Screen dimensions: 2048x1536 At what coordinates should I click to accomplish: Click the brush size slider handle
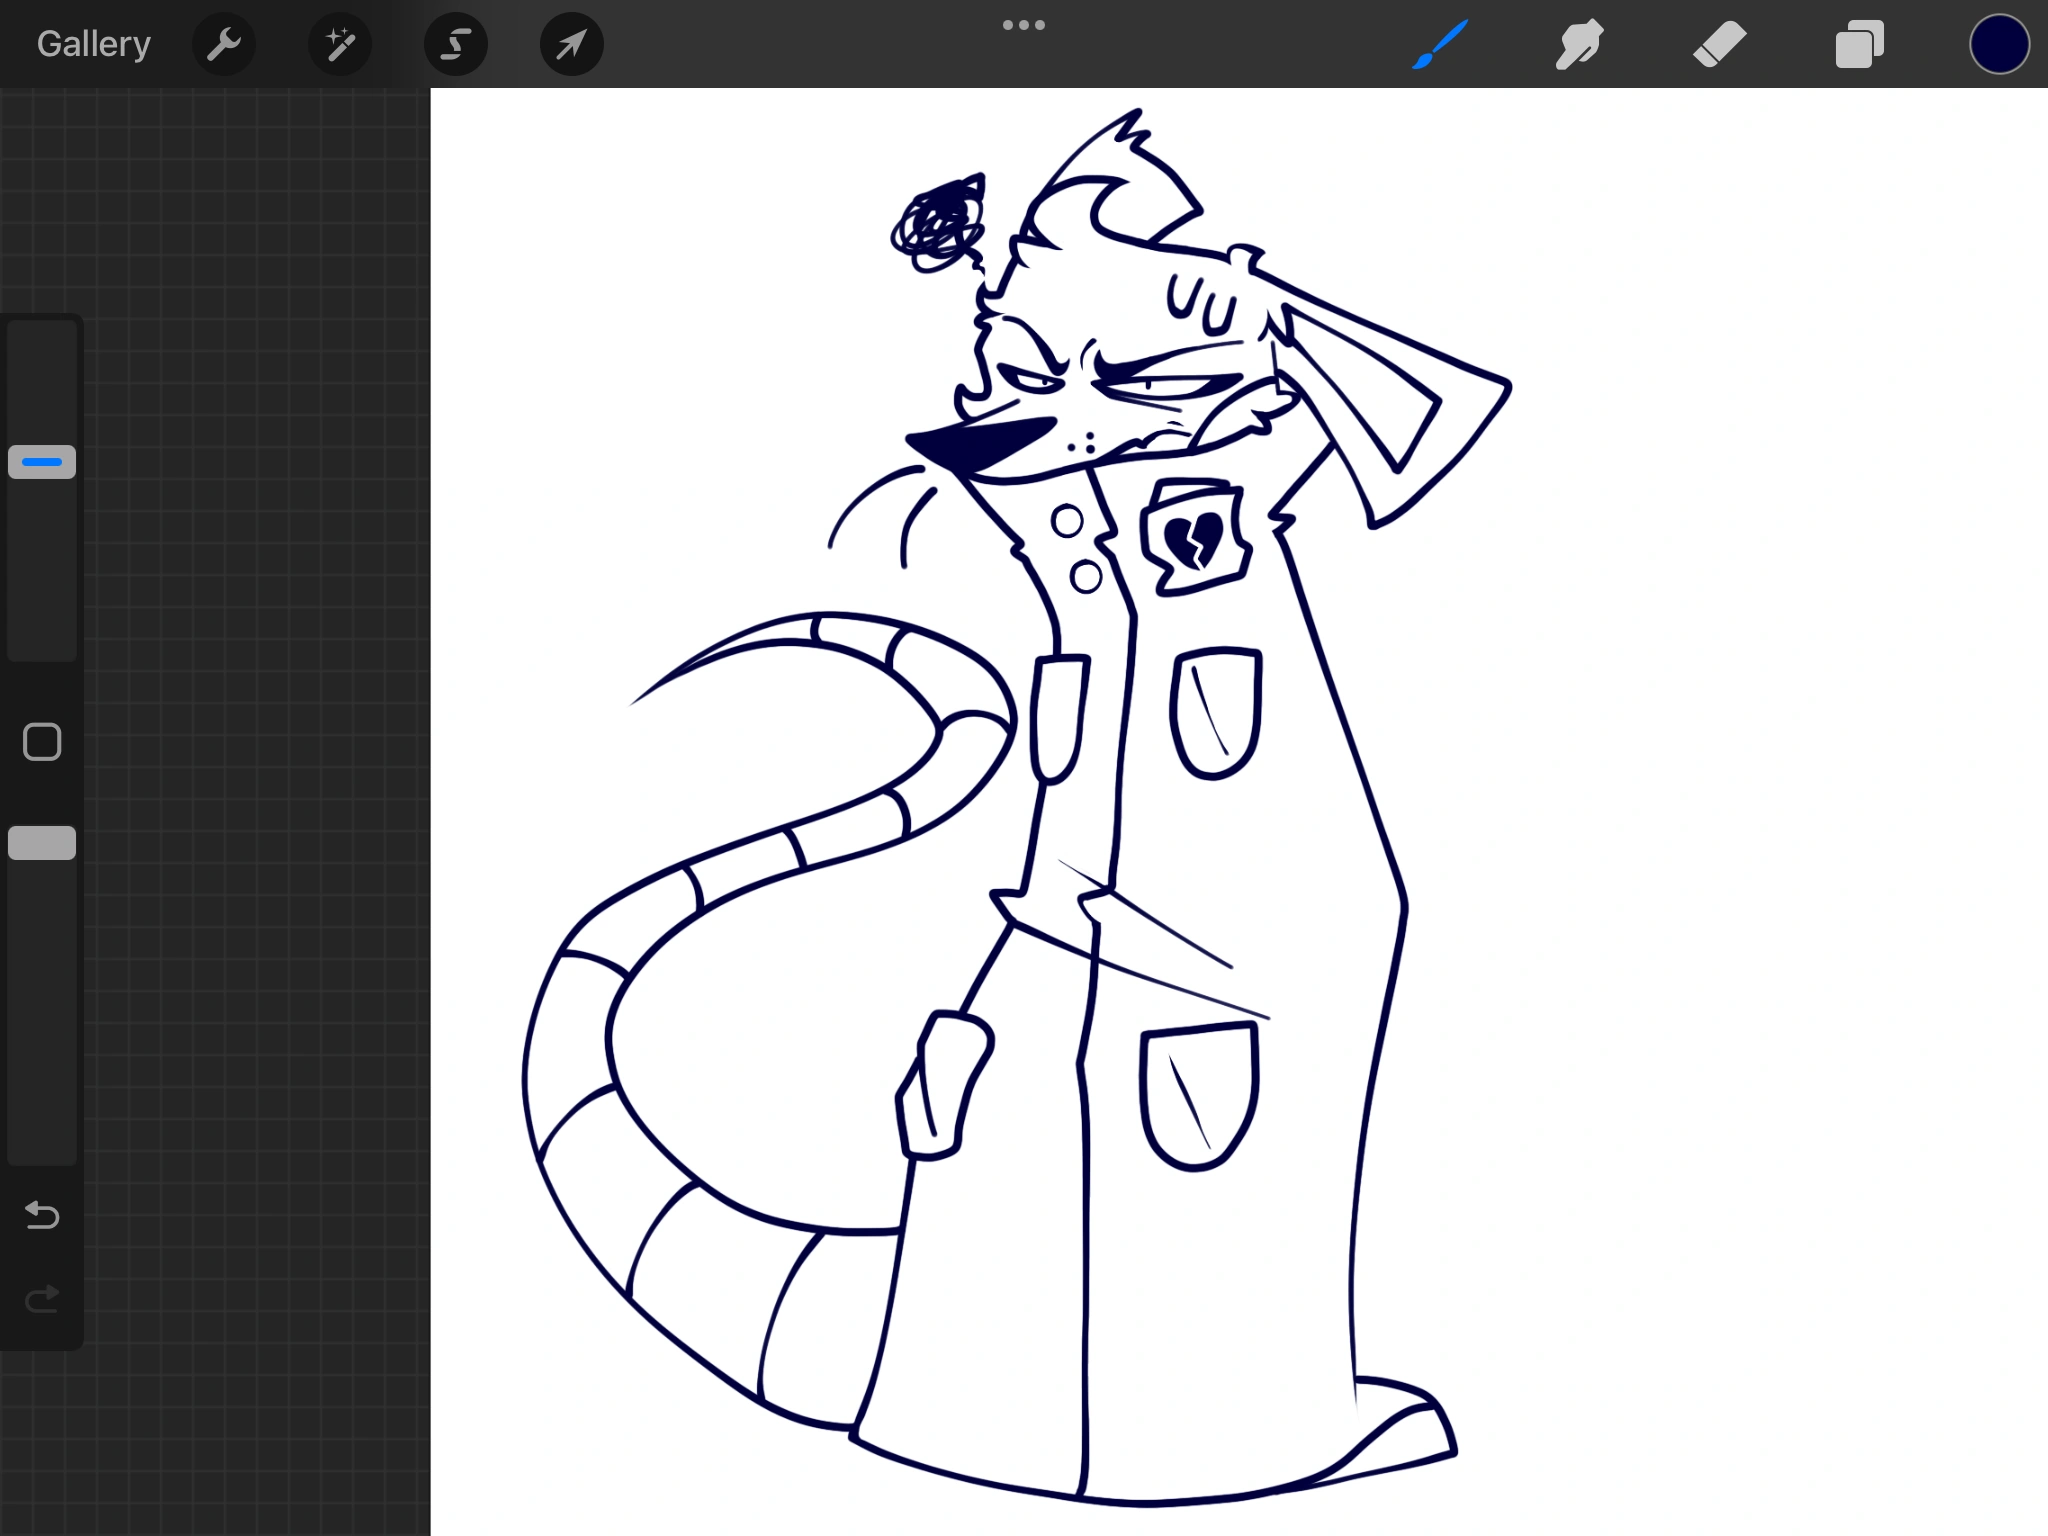pyautogui.click(x=42, y=462)
